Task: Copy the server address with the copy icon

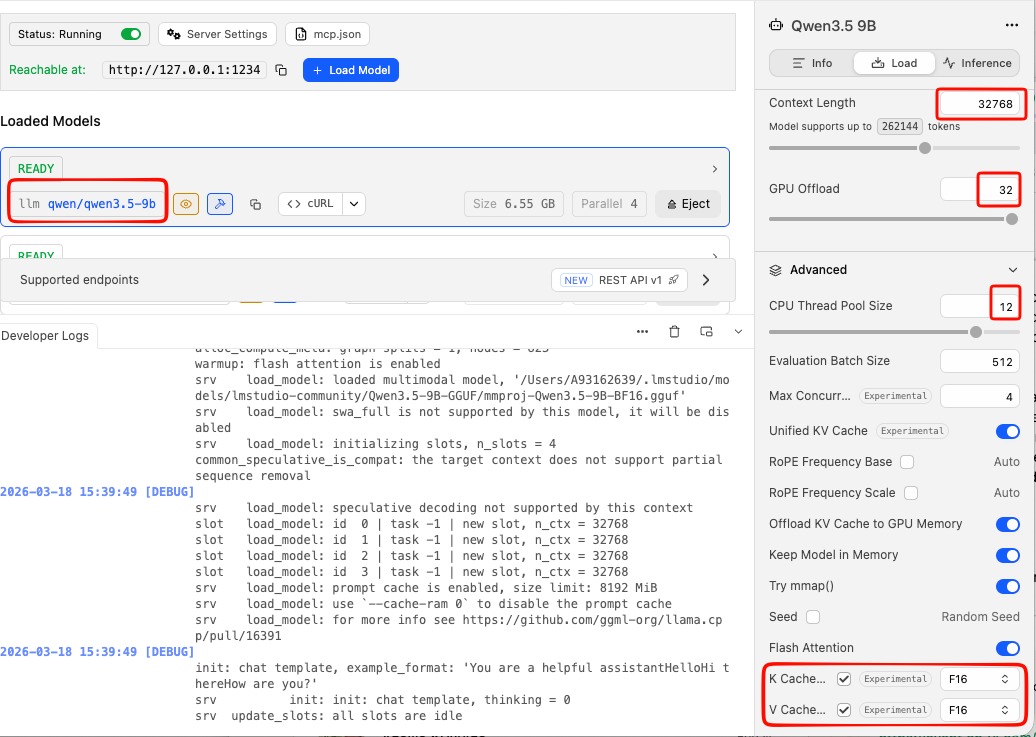Action: click(280, 70)
